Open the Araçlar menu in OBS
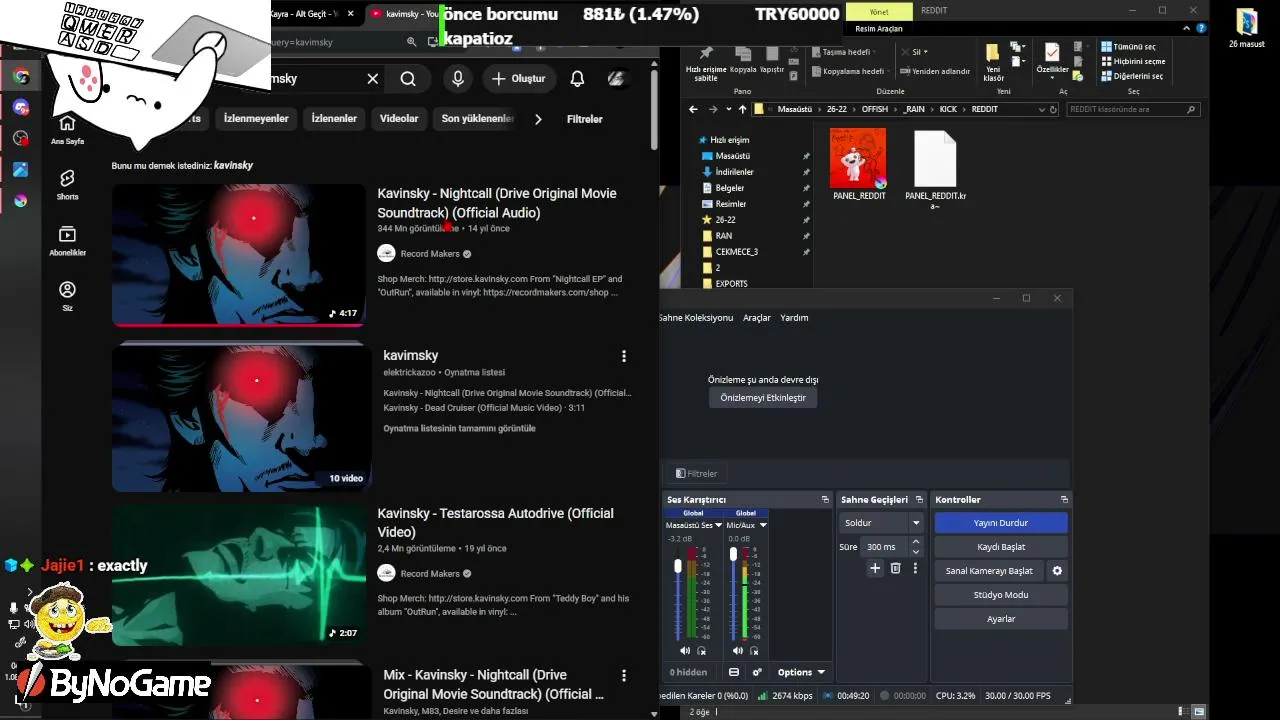This screenshot has width=1280, height=720. pos(757,318)
